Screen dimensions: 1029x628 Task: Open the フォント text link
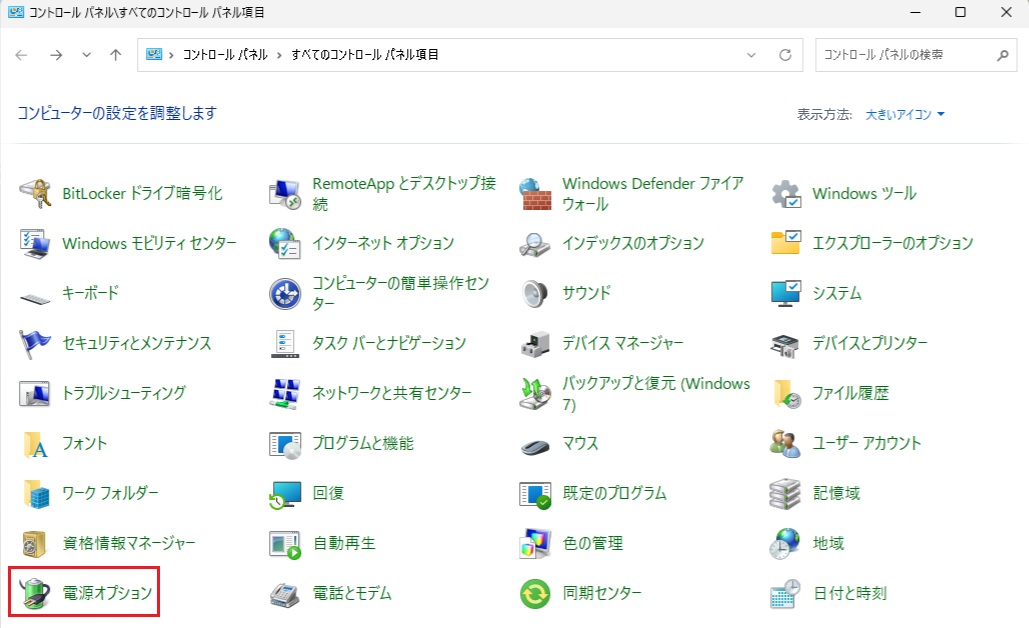tap(84, 444)
